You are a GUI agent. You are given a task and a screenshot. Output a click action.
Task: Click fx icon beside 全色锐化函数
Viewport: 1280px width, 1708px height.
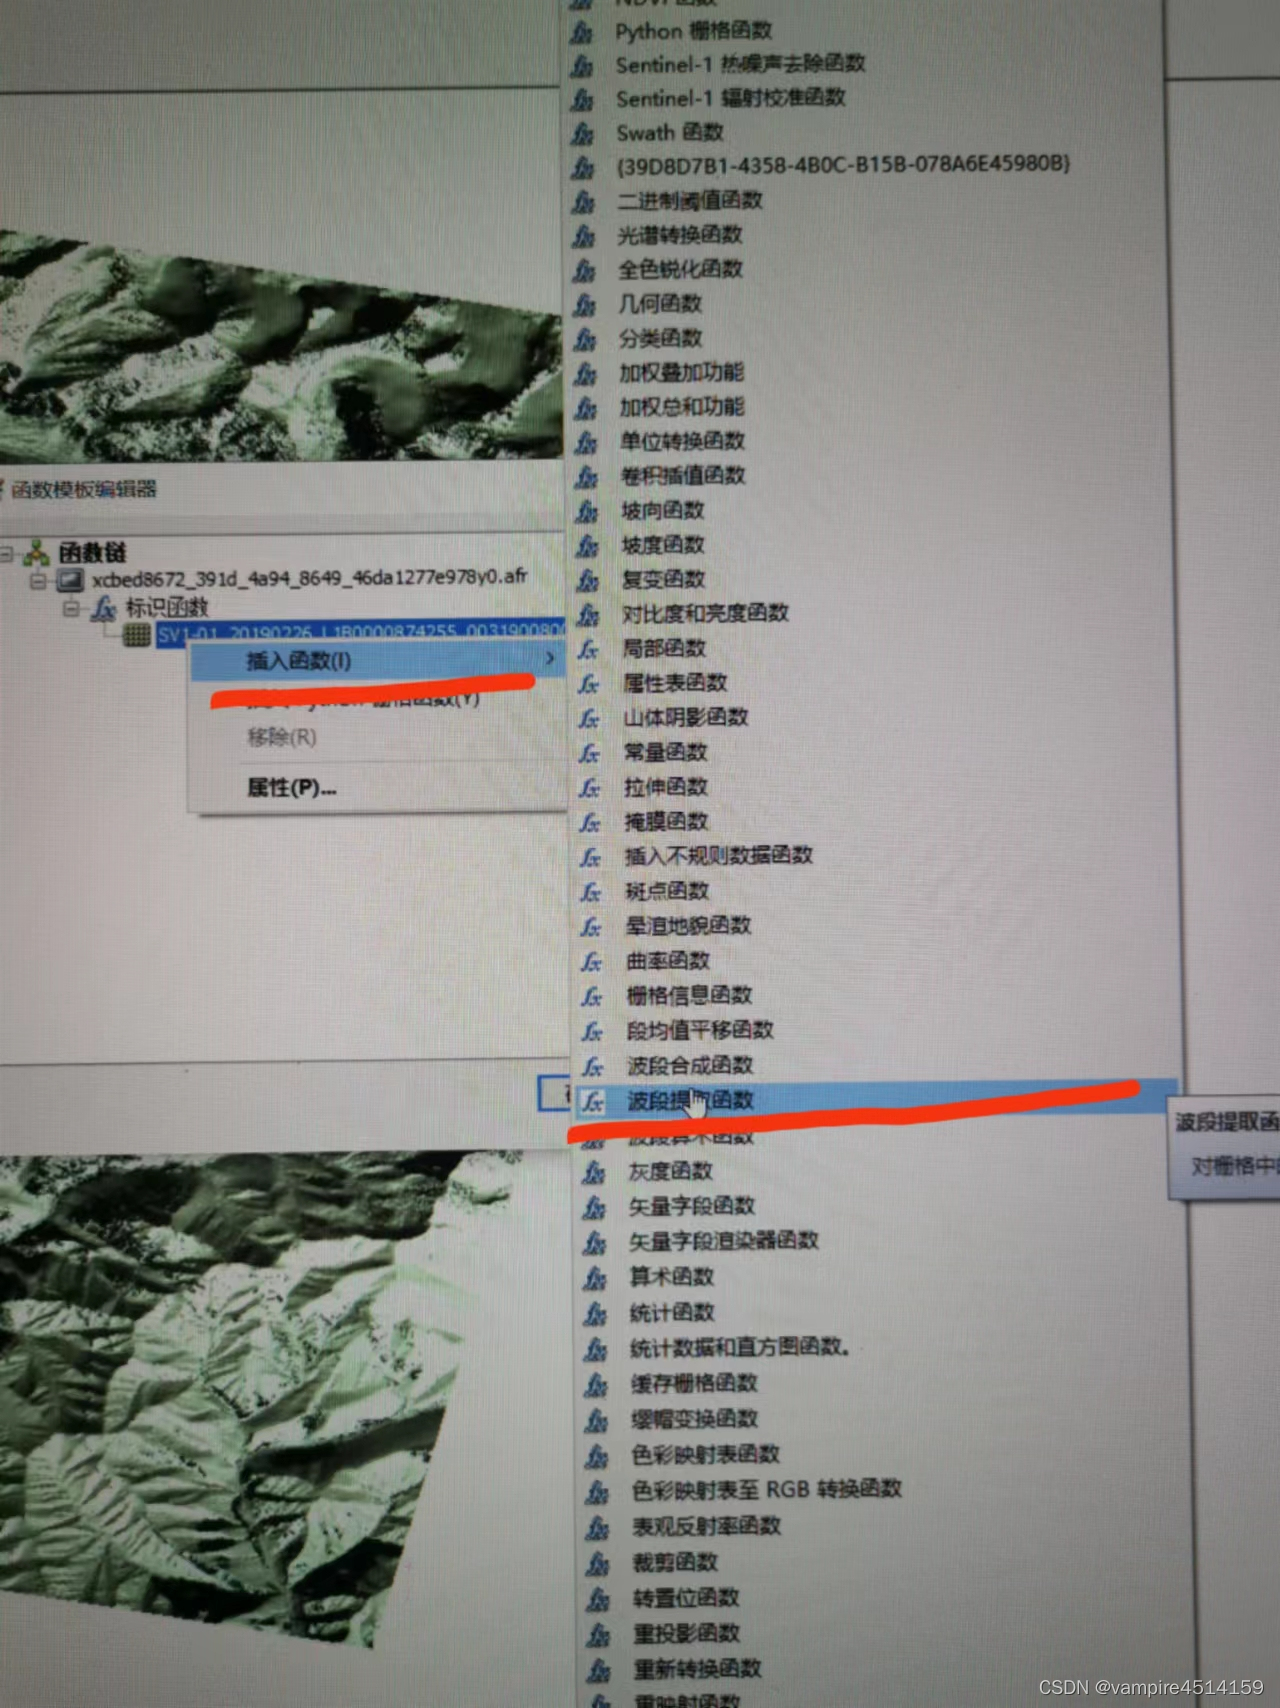tap(584, 270)
